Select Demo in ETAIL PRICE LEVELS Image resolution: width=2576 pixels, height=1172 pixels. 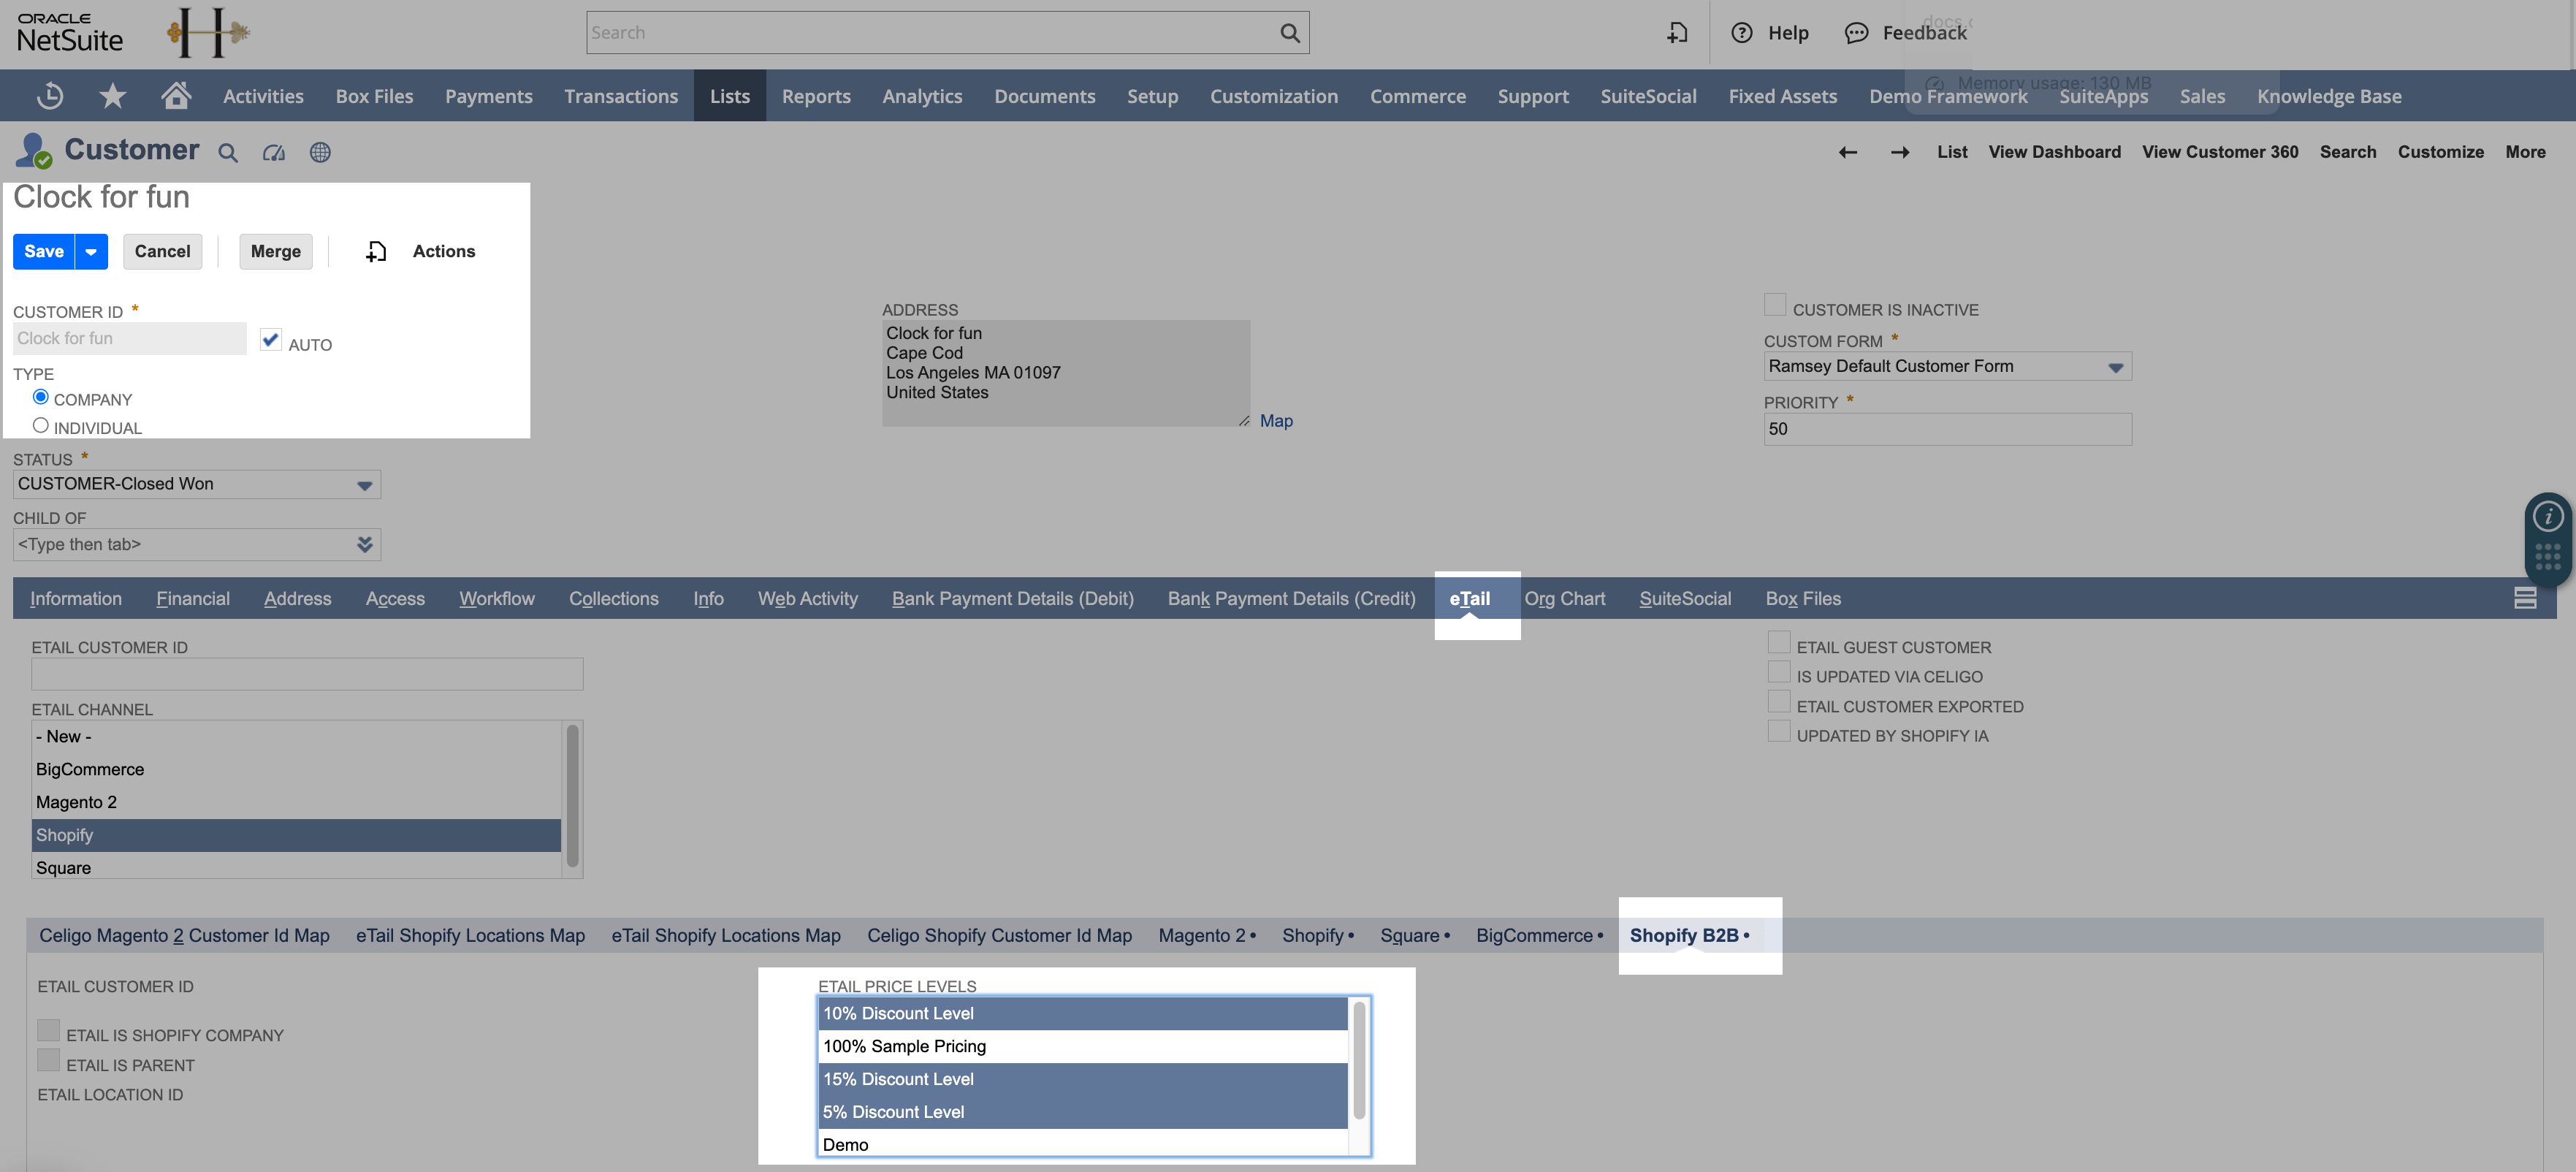pyautogui.click(x=1083, y=1144)
